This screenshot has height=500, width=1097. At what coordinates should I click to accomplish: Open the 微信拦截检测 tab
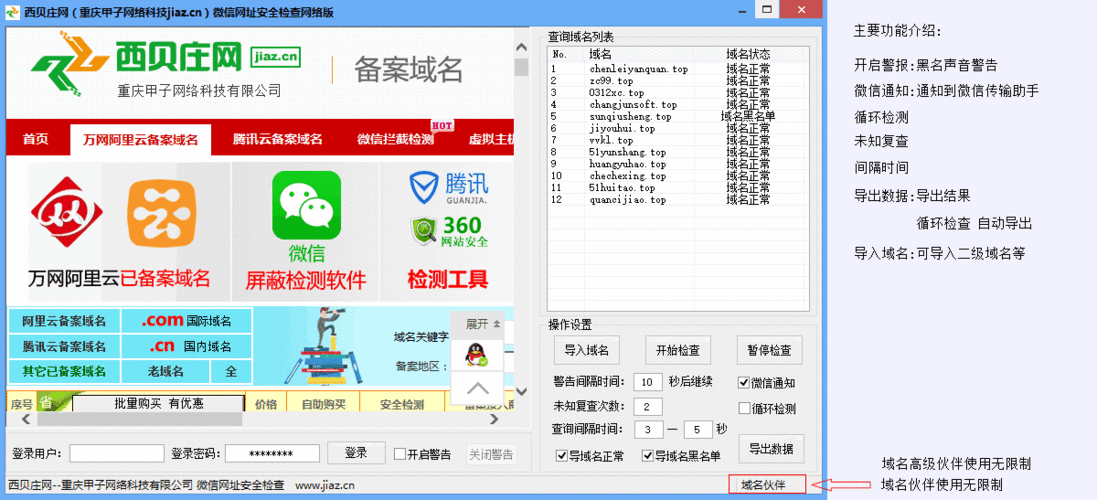(x=395, y=138)
